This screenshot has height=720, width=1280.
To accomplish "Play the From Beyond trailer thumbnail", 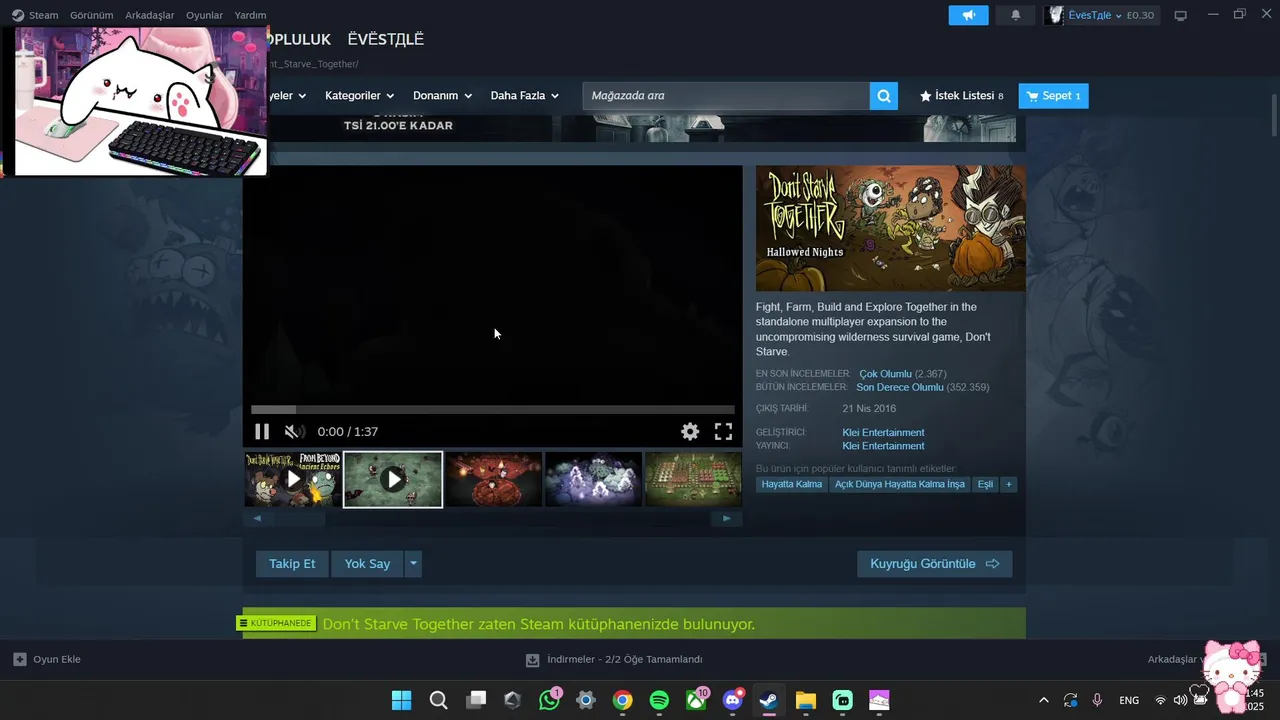I will 293,479.
